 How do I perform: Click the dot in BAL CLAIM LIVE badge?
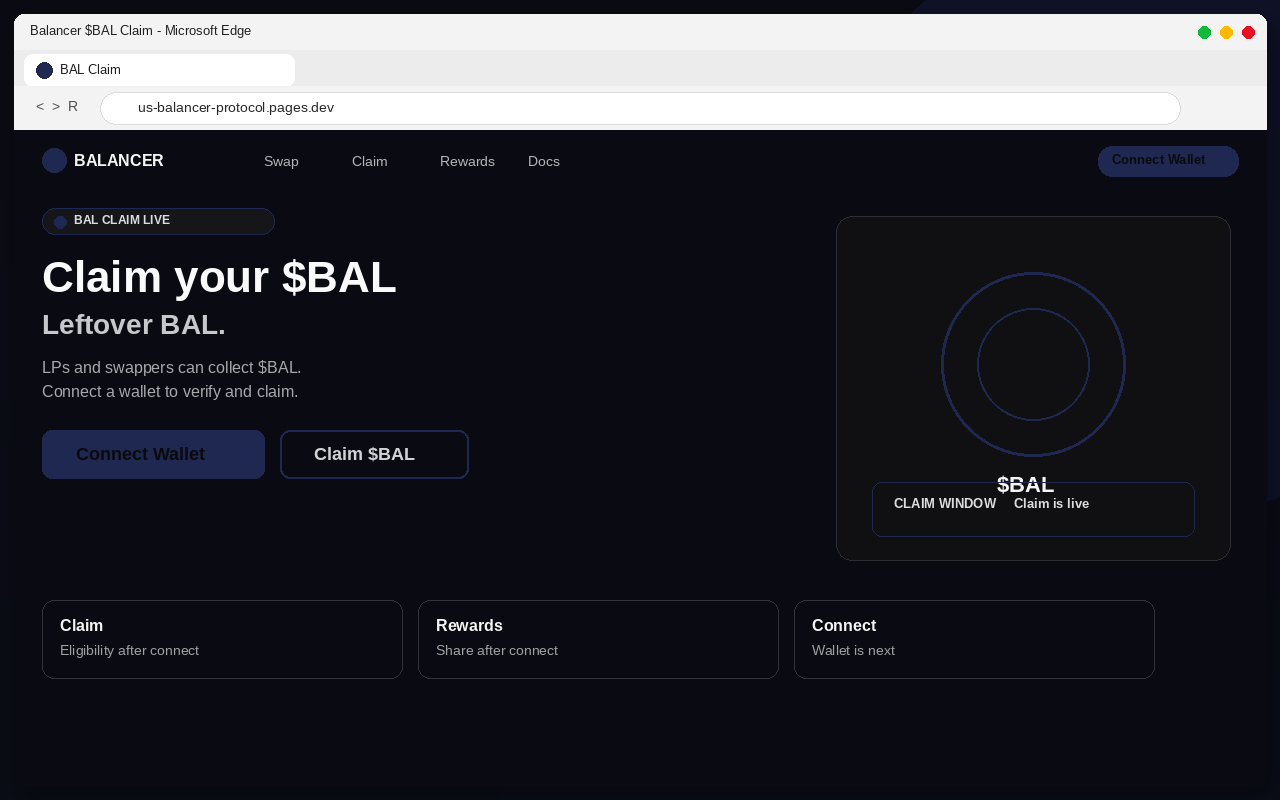60,222
